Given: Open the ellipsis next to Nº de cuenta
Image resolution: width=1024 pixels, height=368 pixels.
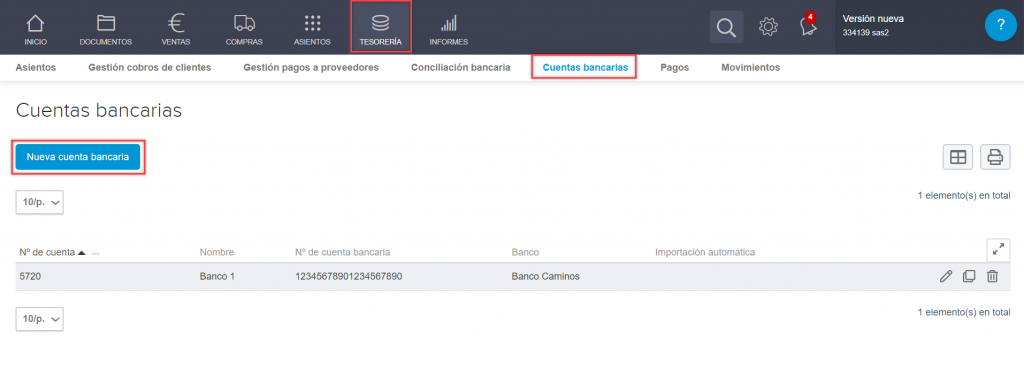Looking at the screenshot, I should pyautogui.click(x=96, y=253).
